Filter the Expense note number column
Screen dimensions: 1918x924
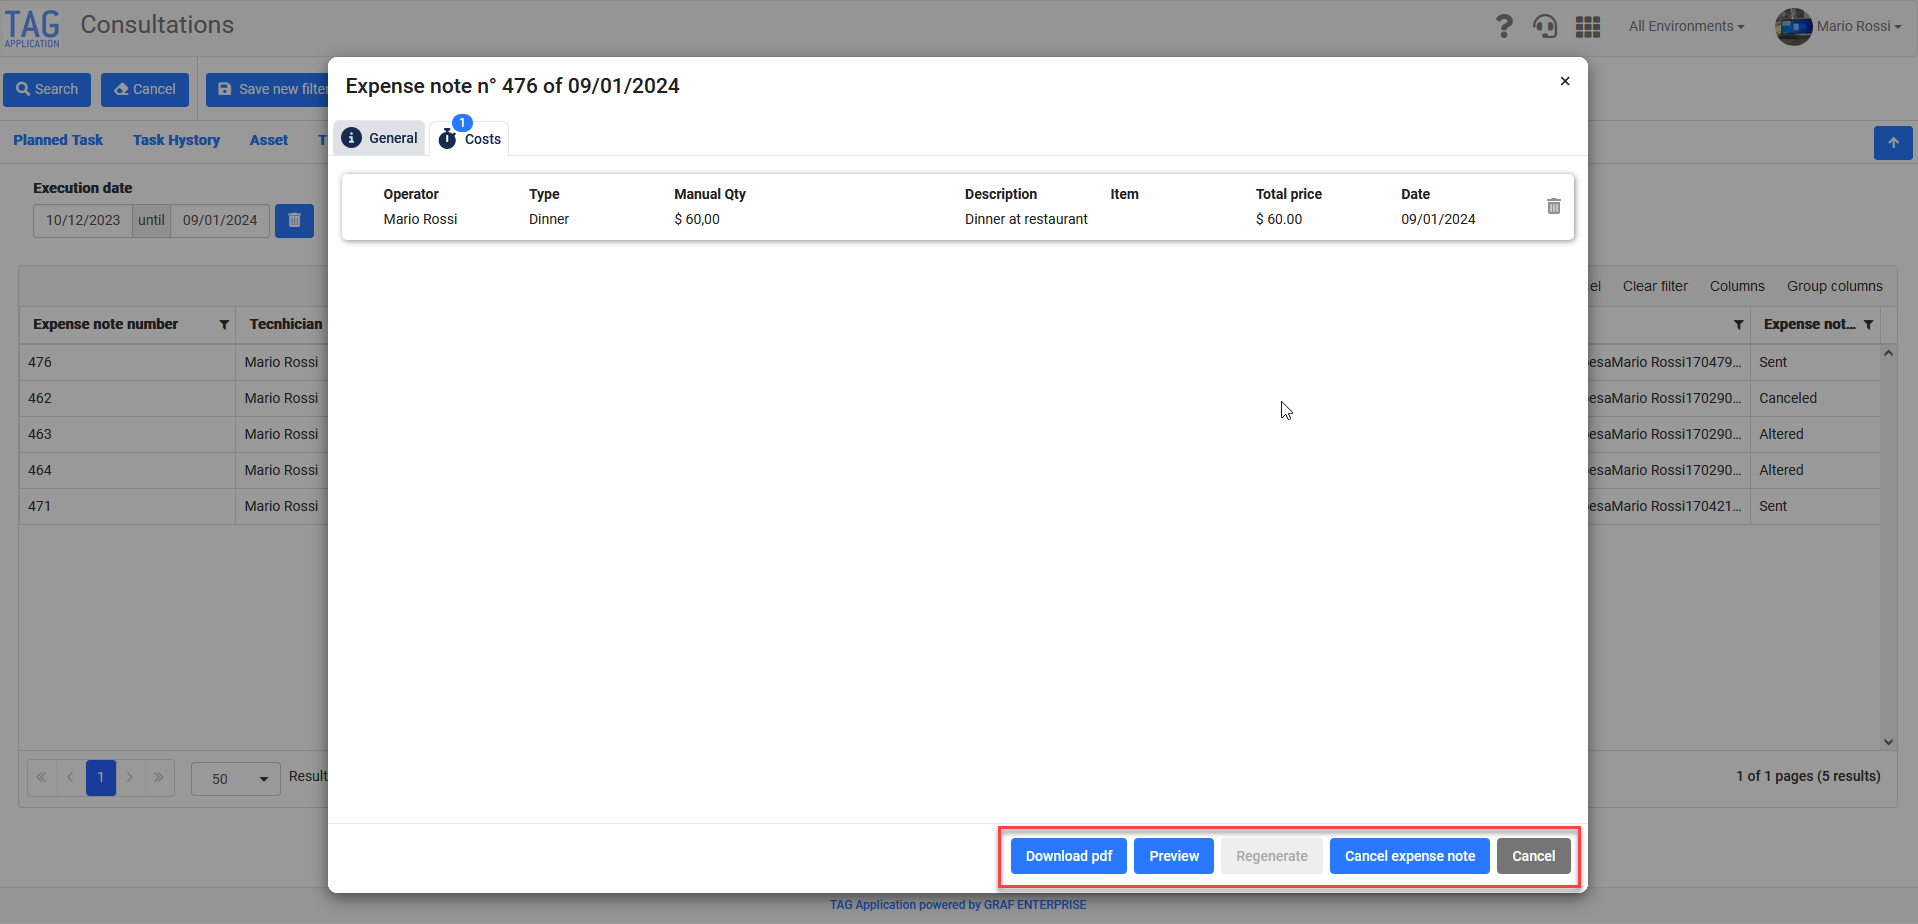[x=224, y=325]
